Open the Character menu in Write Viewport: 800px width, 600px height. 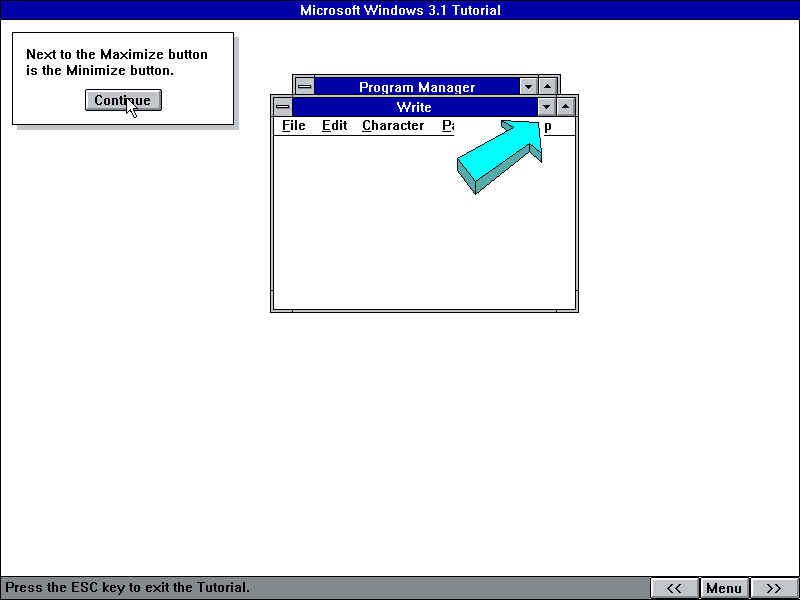click(x=393, y=126)
